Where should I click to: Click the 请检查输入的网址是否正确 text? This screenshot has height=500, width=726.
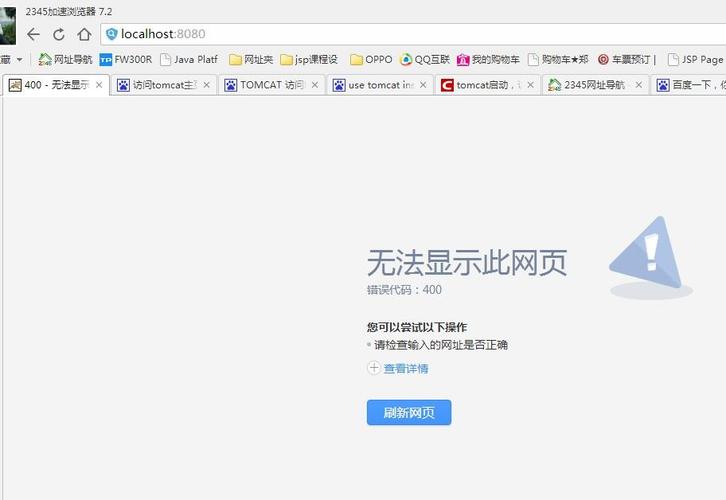(x=440, y=345)
